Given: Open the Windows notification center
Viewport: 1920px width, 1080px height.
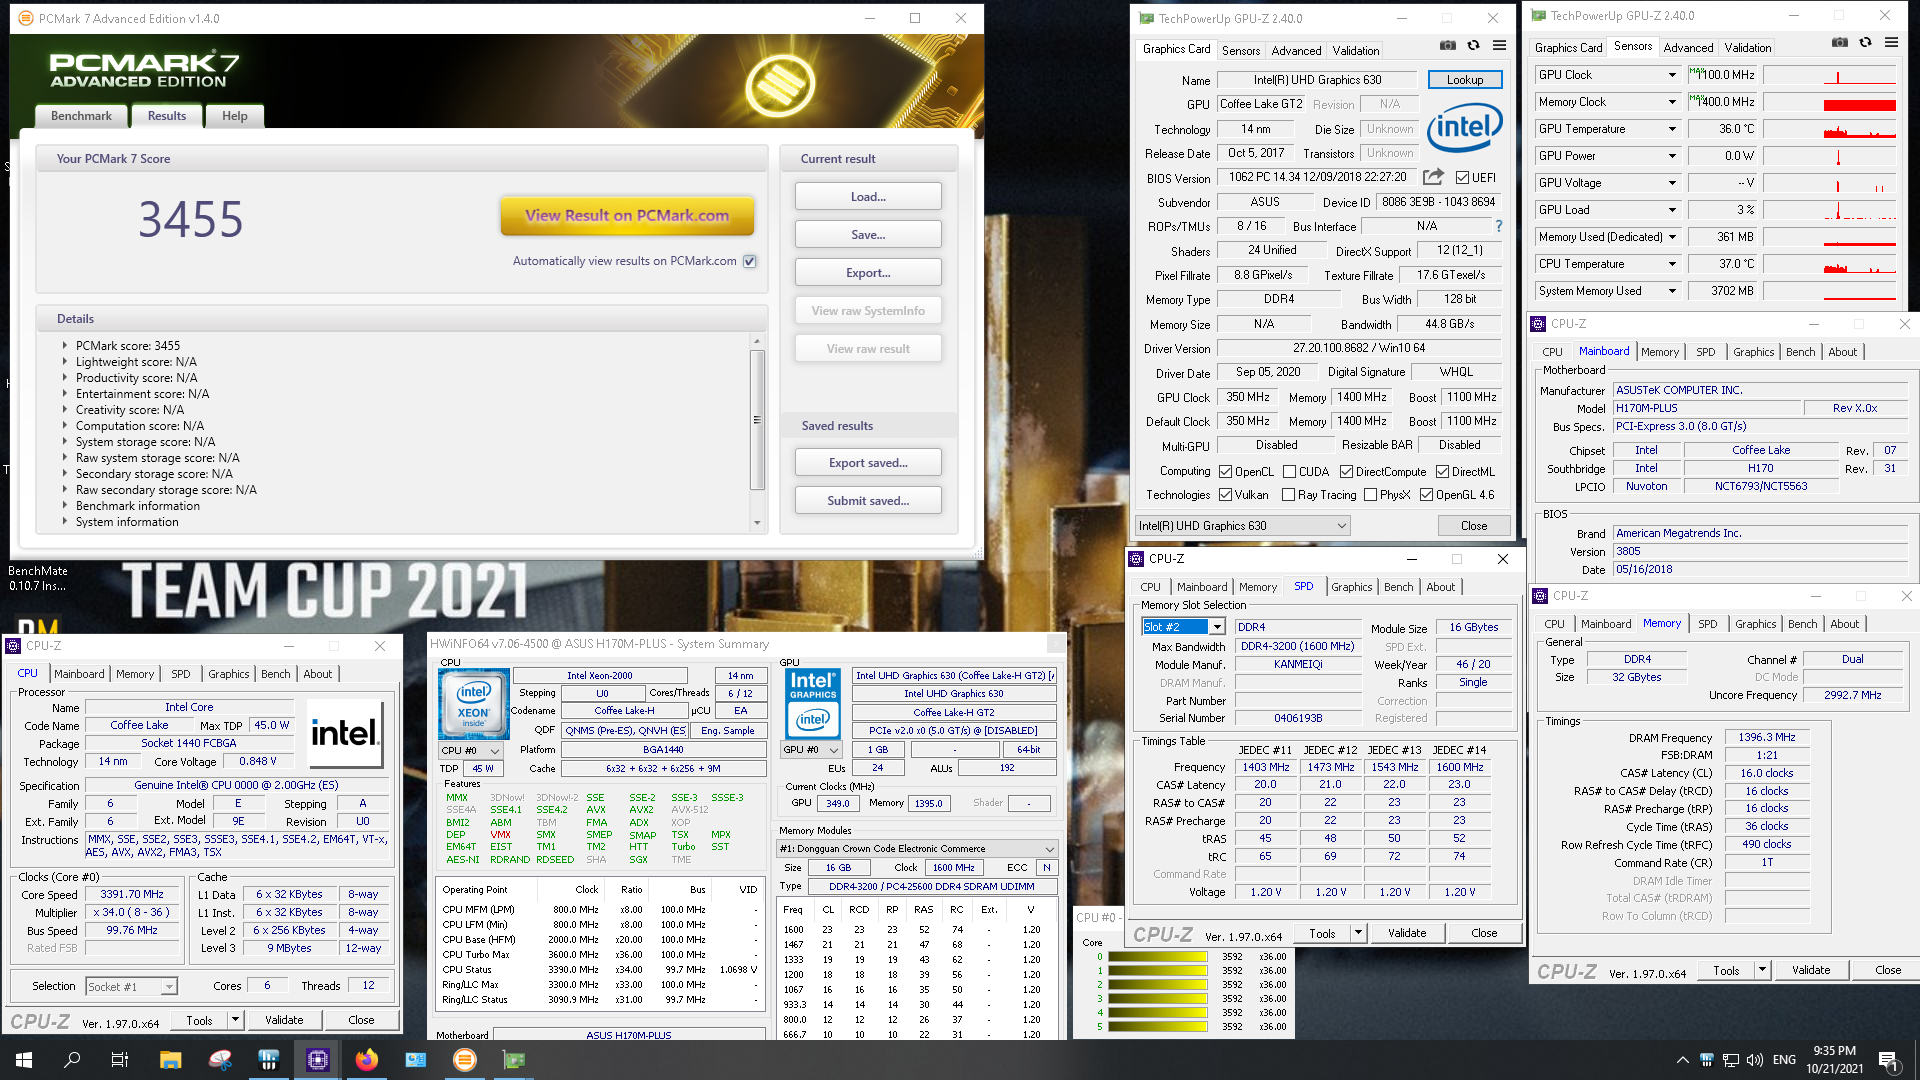Looking at the screenshot, I should (x=1888, y=1060).
